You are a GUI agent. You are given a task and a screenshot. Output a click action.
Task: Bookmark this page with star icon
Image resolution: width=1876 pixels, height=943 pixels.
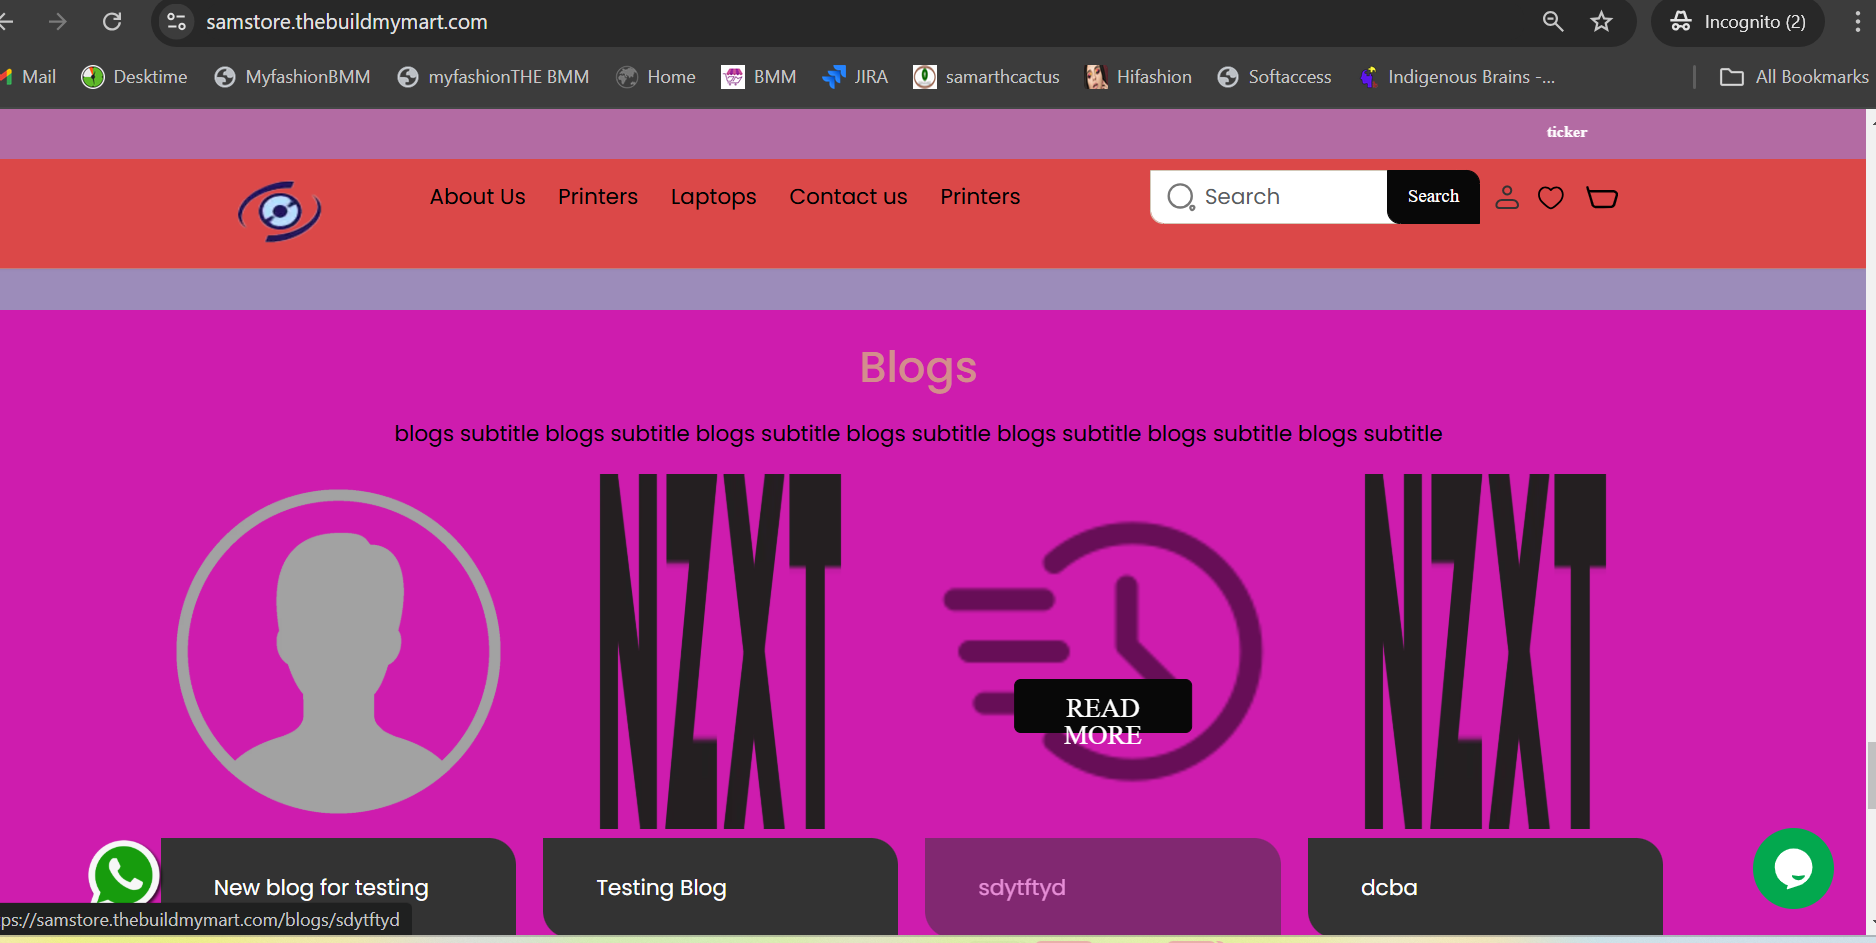click(1602, 21)
